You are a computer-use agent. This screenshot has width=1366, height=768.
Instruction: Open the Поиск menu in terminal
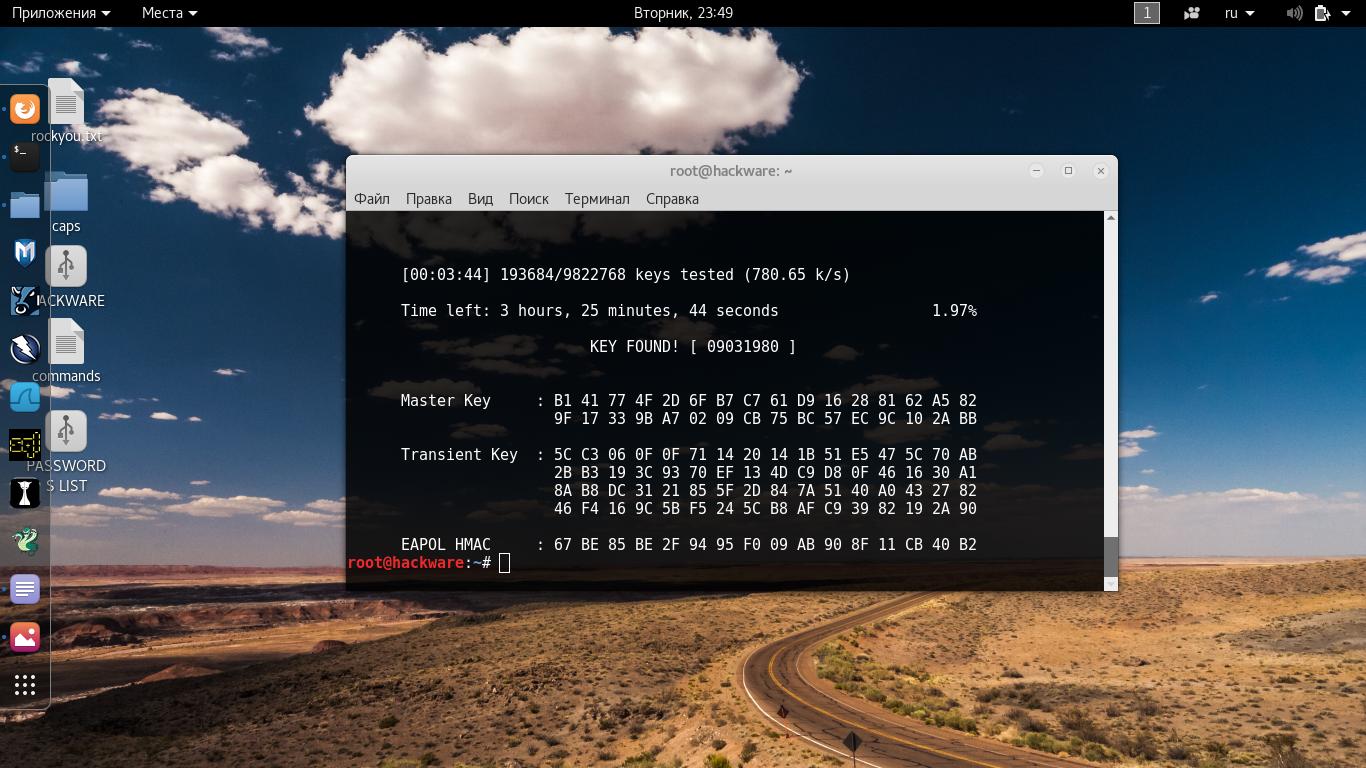tap(529, 199)
